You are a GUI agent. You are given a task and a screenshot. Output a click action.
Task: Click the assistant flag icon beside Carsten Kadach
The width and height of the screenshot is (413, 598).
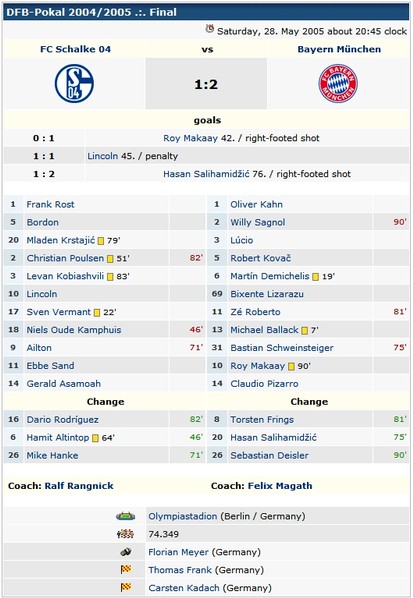pyautogui.click(x=126, y=587)
